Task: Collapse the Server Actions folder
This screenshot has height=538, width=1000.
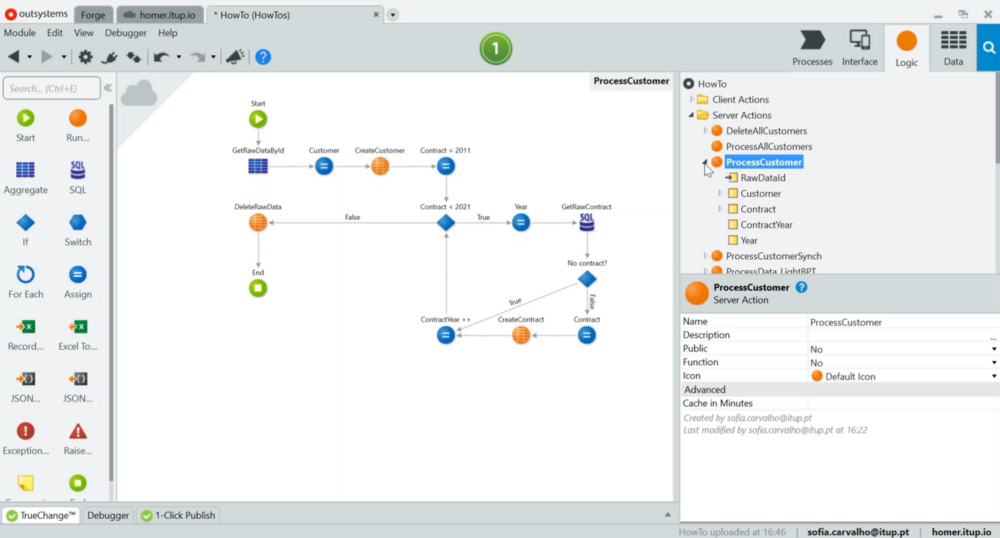Action: [x=691, y=115]
